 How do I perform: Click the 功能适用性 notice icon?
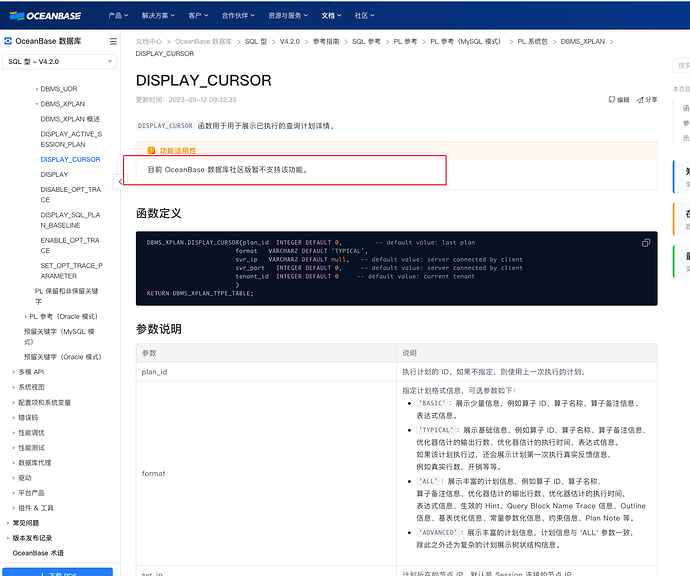[x=151, y=150]
